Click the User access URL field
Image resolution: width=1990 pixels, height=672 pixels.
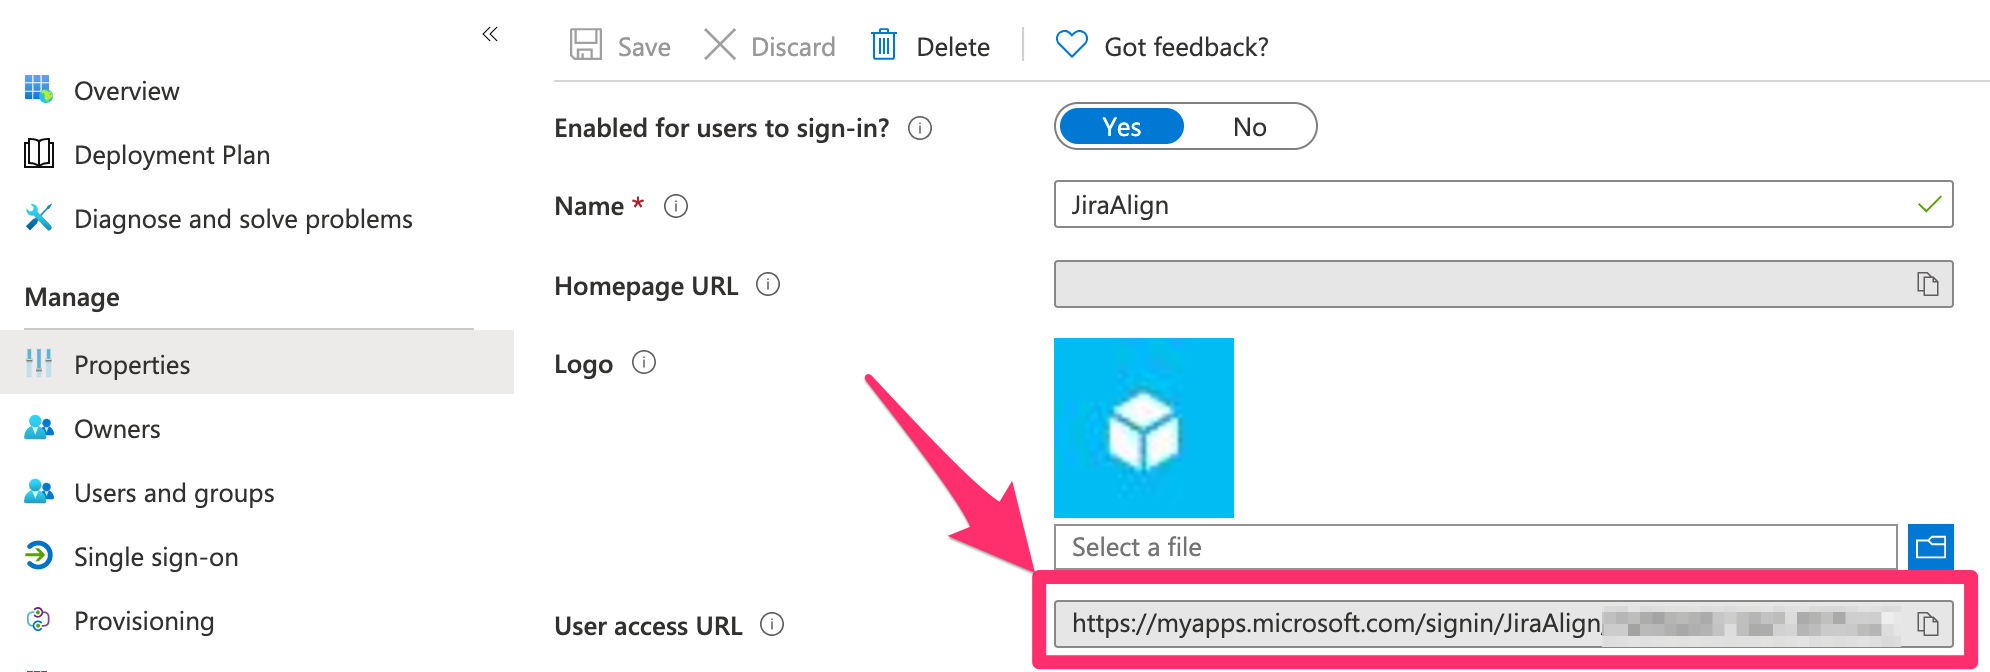(1503, 624)
